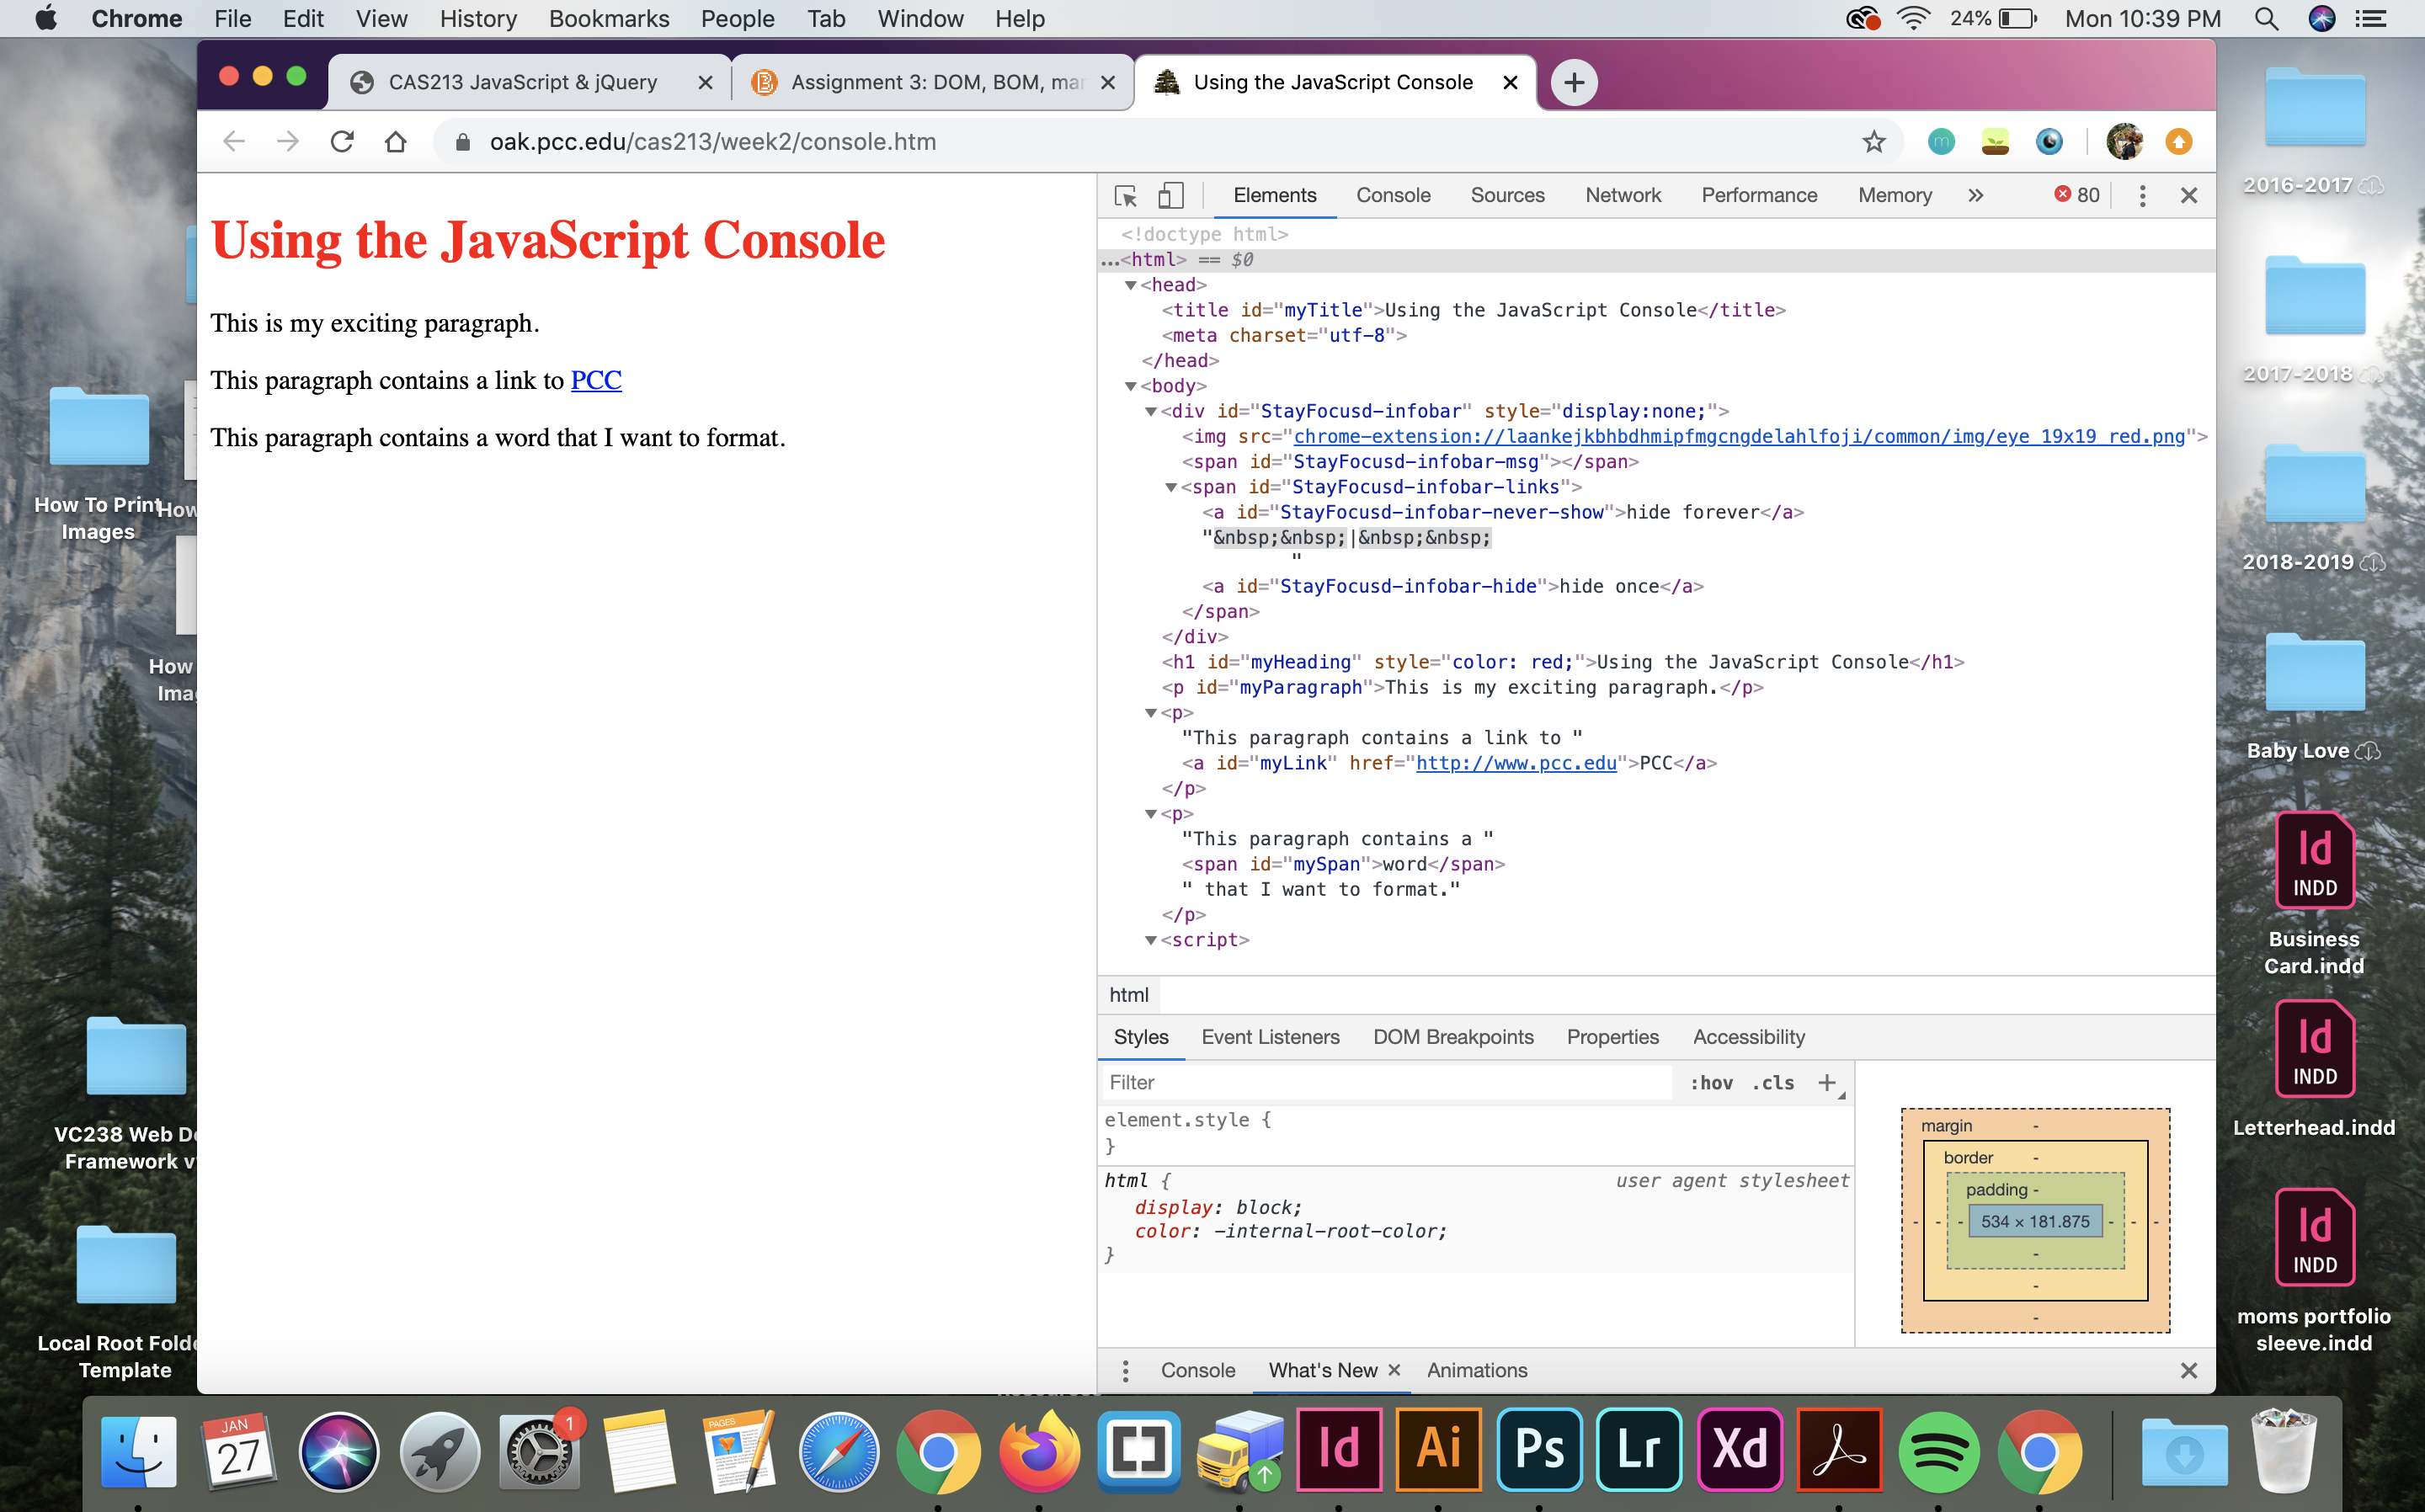The width and height of the screenshot is (2425, 1512).
Task: Click the red error count badge
Action: pyautogui.click(x=2076, y=196)
